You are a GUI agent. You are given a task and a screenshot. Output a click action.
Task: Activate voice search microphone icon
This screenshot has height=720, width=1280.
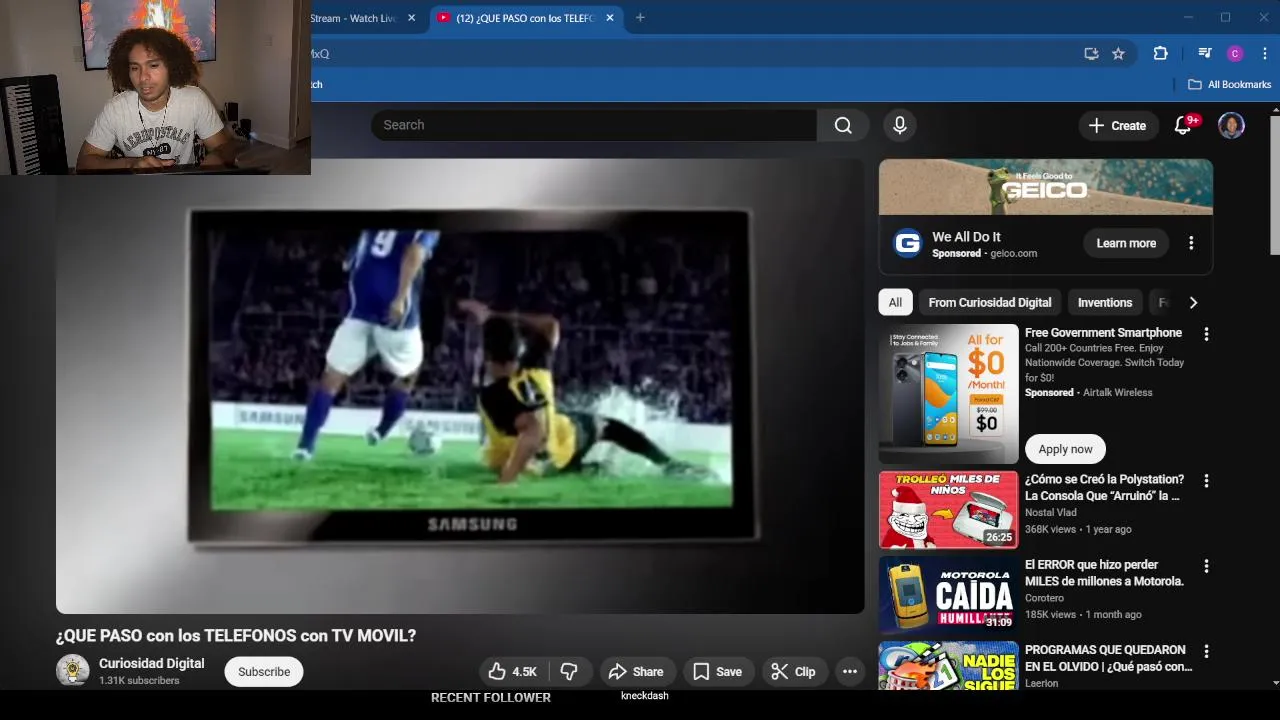pos(899,125)
